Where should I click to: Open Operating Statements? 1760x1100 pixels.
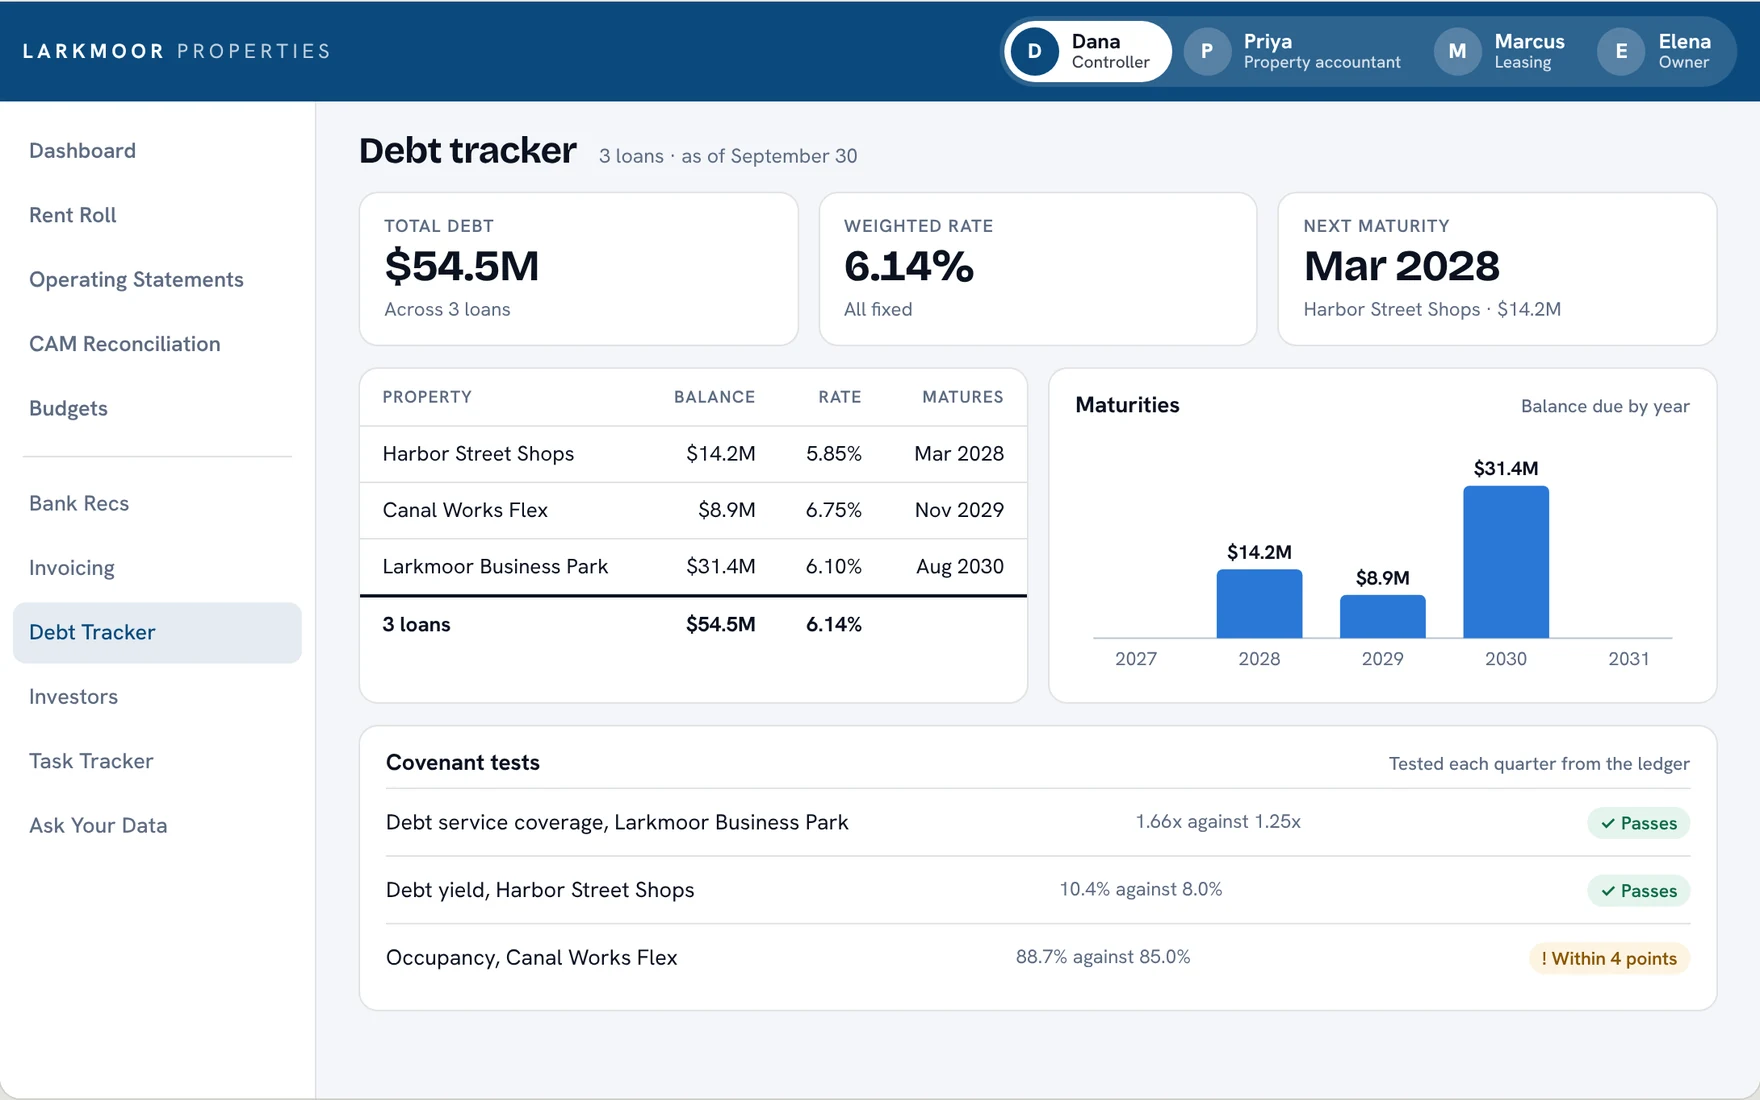click(157, 280)
